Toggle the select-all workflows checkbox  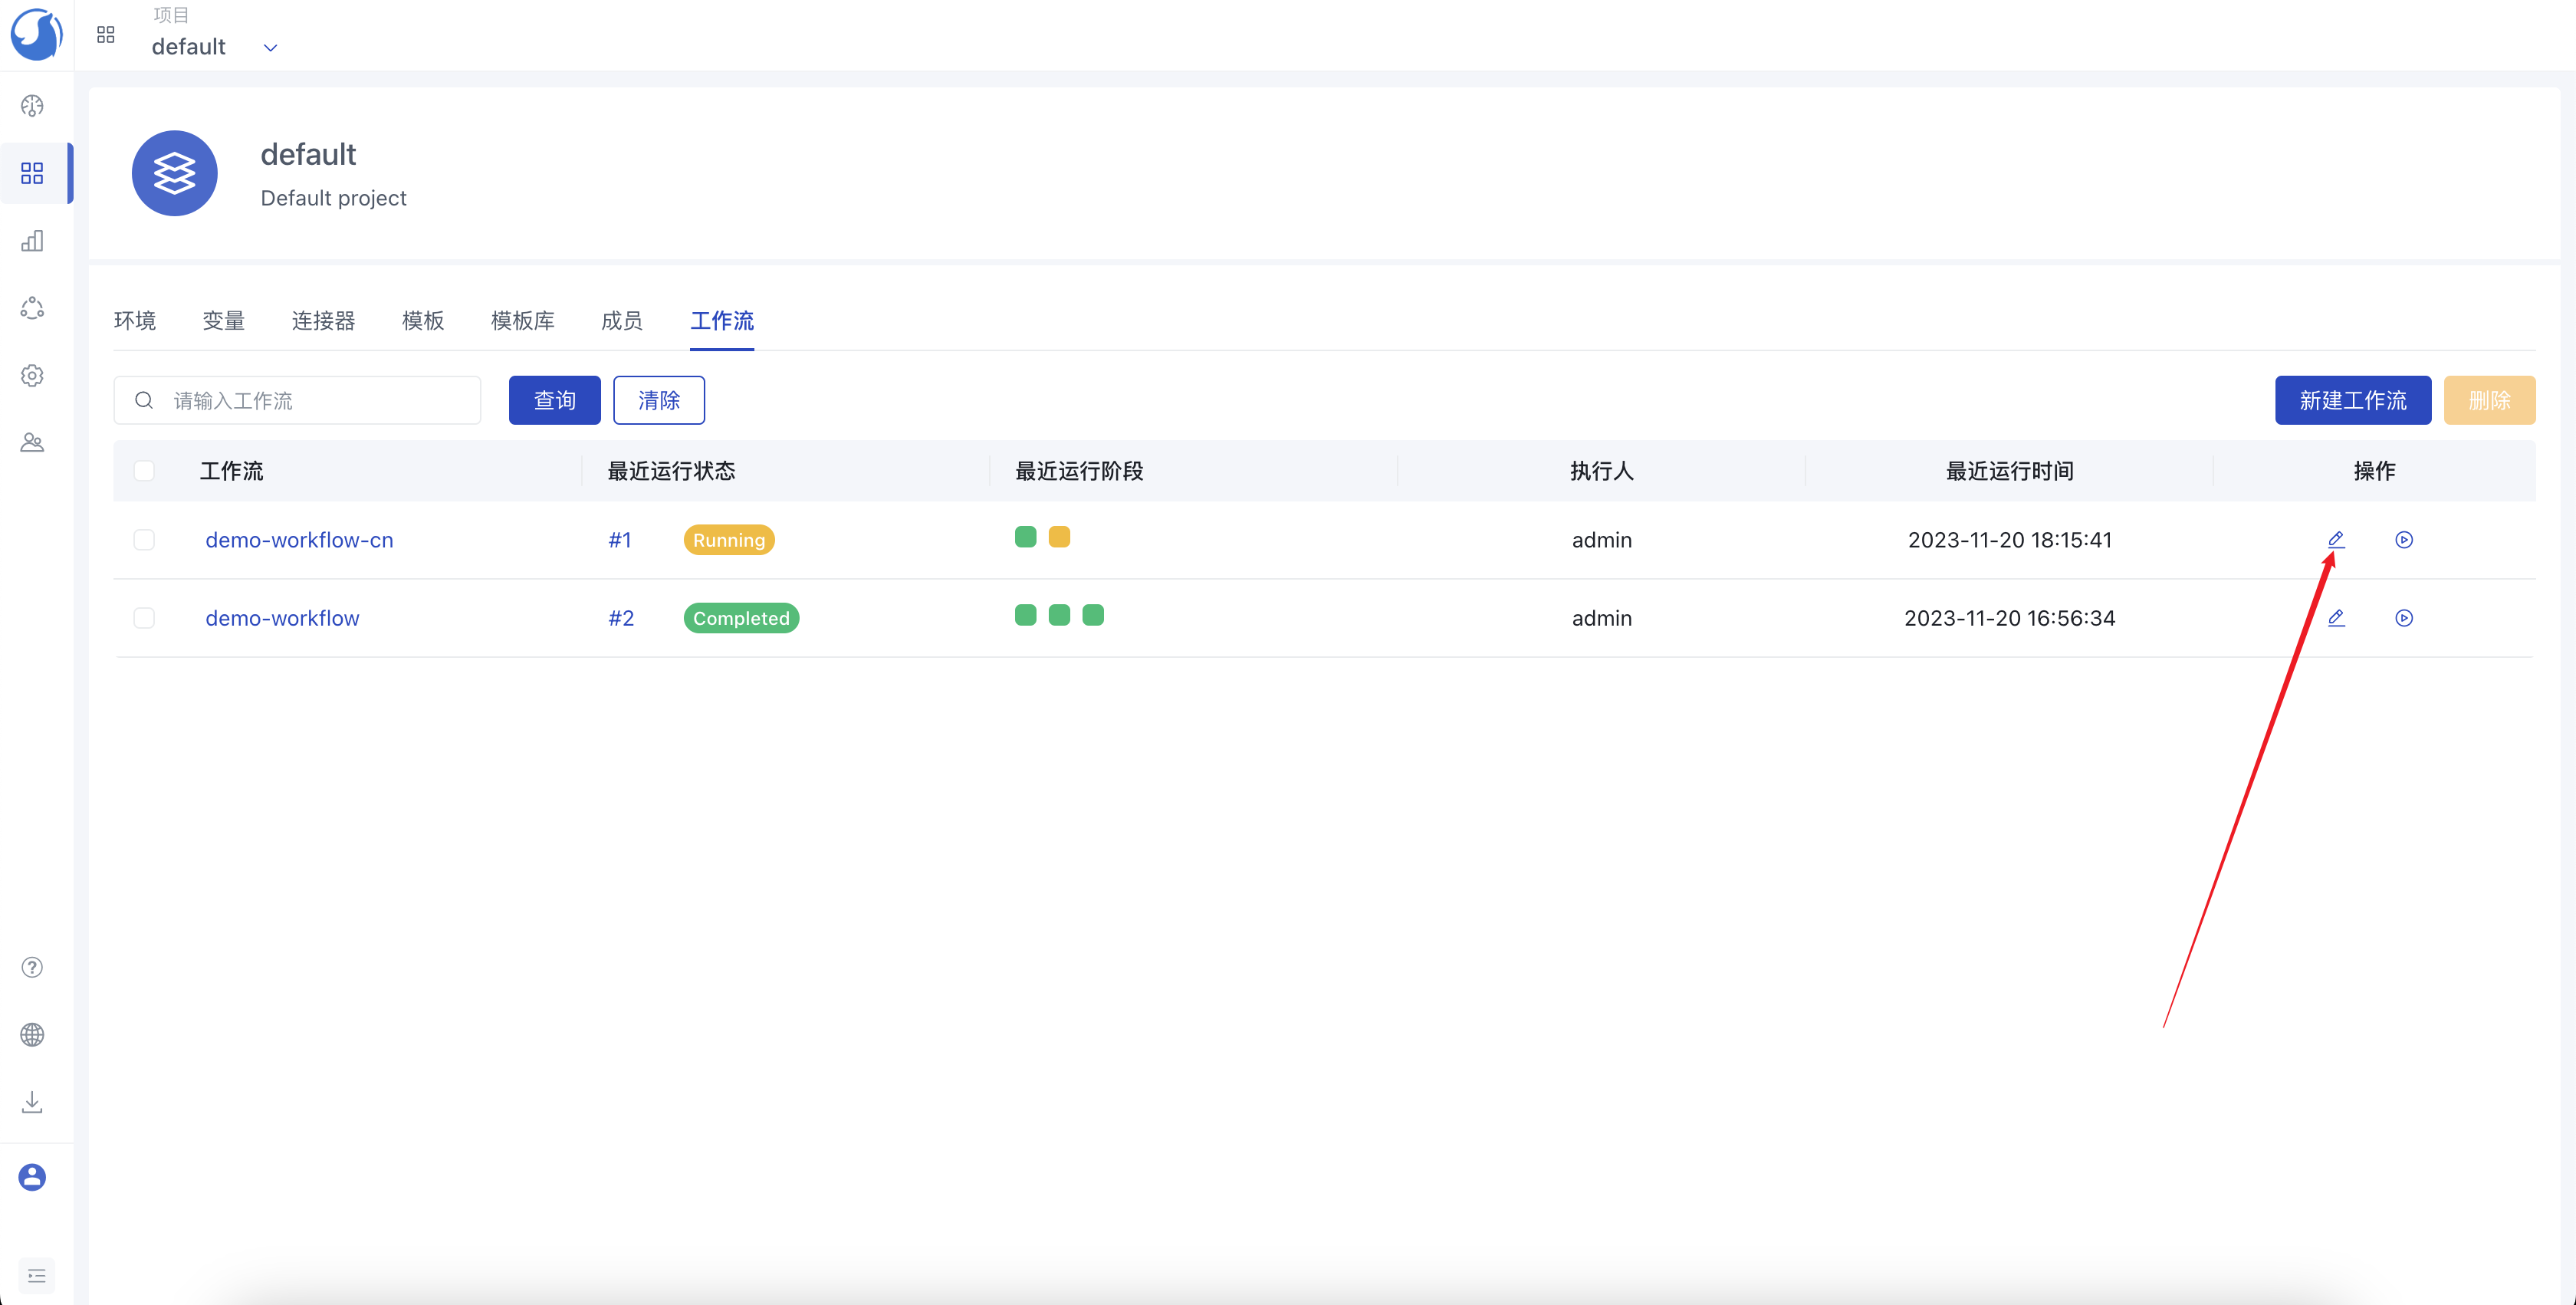144,471
